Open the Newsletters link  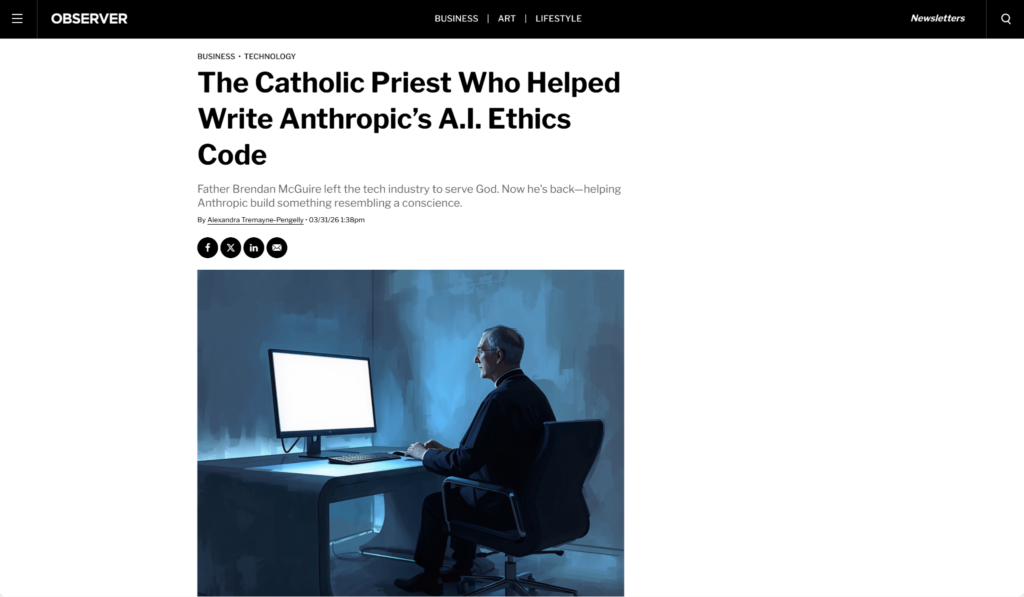point(937,18)
